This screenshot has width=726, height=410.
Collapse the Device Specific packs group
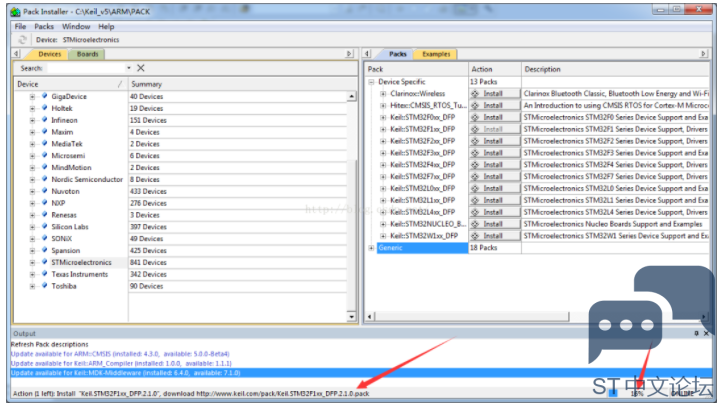coord(371,82)
